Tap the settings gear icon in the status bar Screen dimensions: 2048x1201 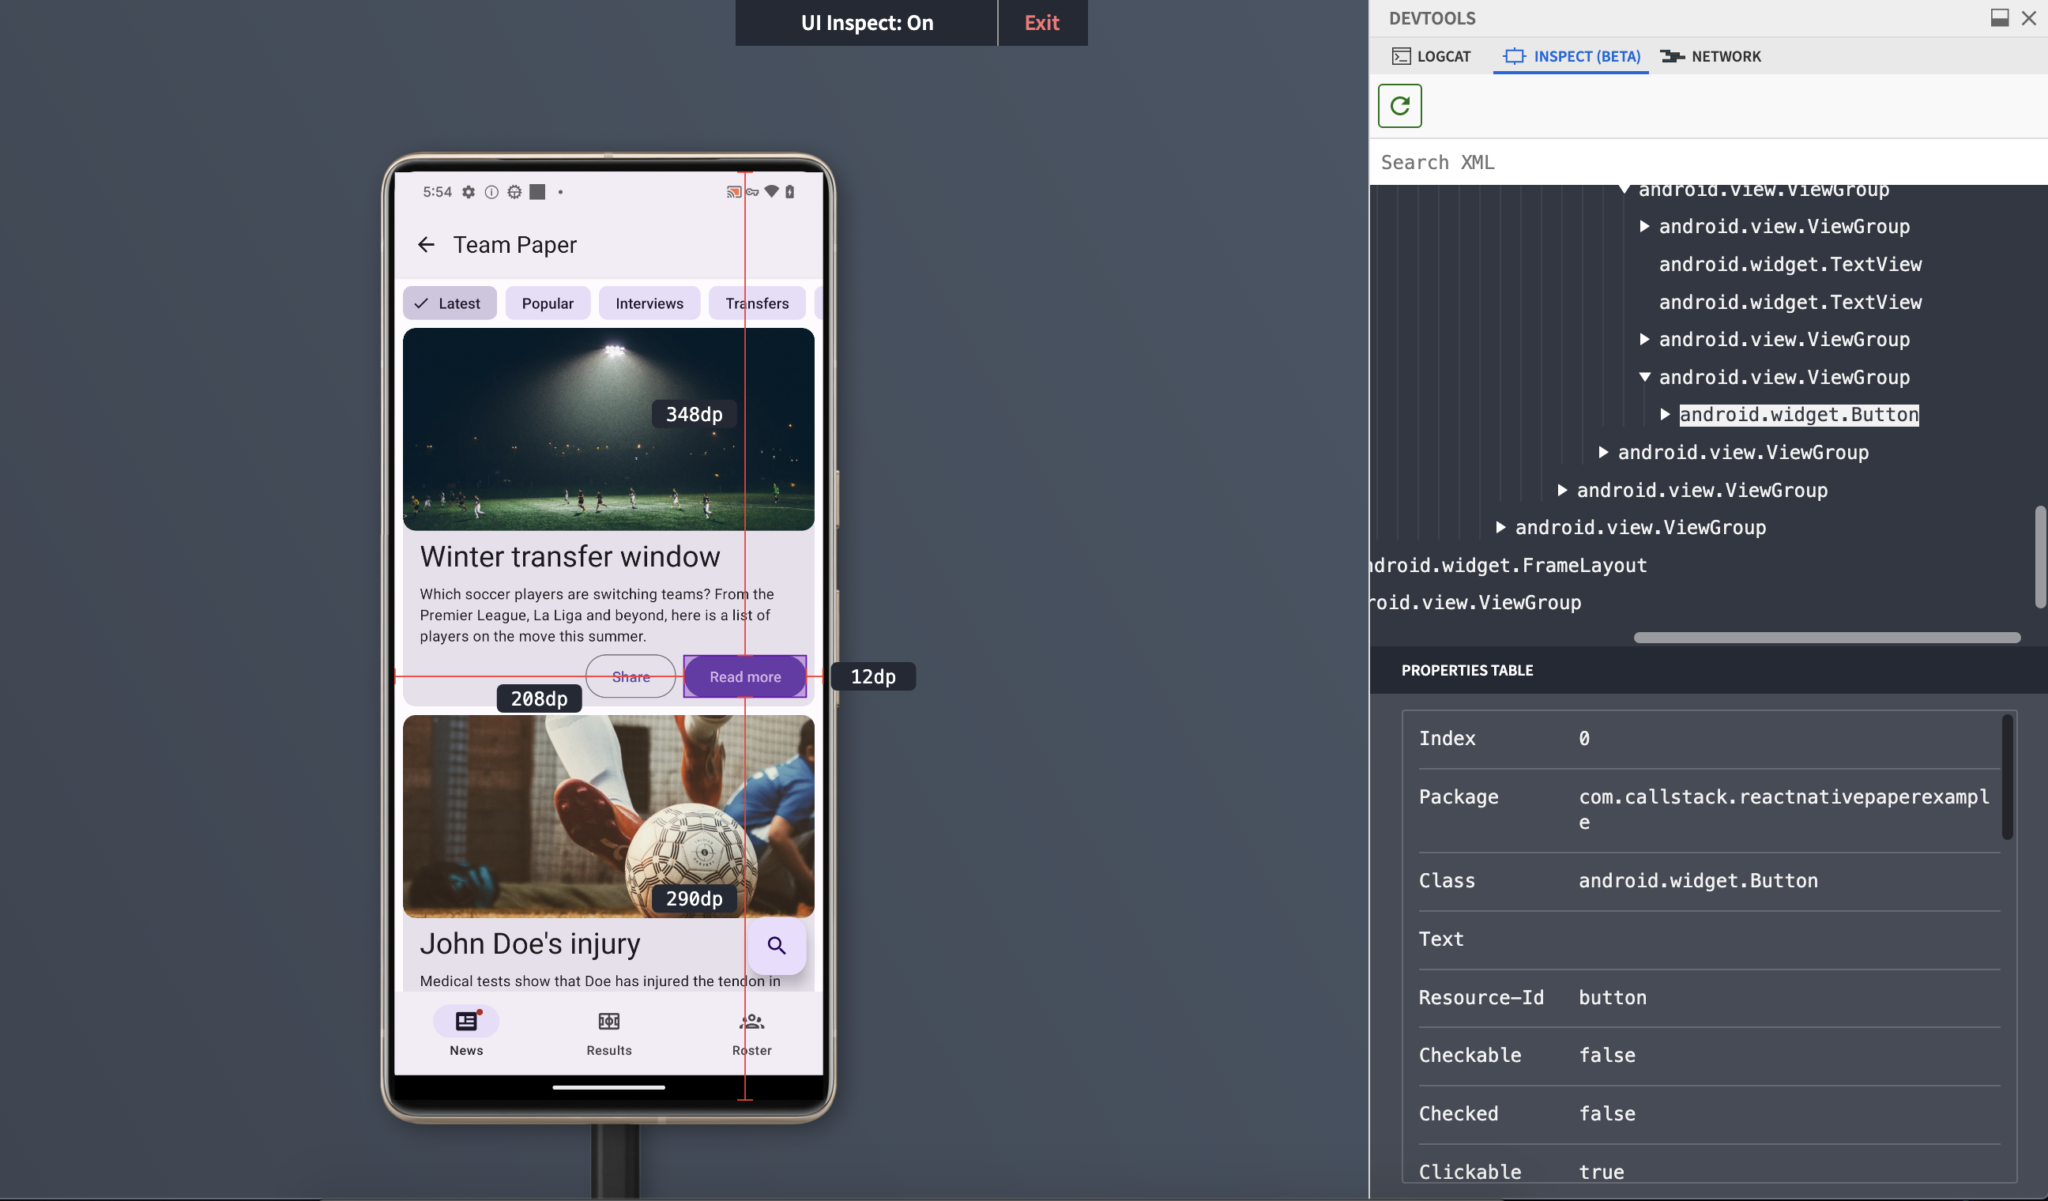(x=468, y=191)
